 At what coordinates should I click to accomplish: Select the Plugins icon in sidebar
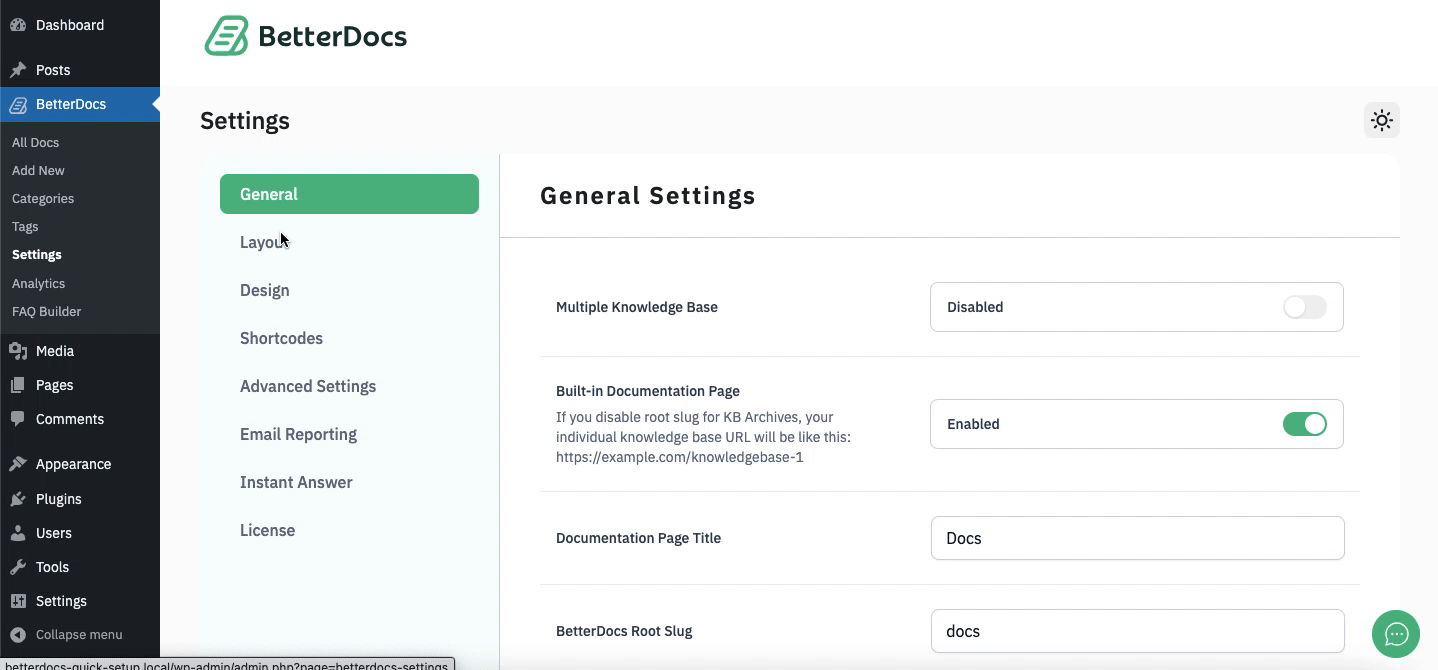coord(20,498)
